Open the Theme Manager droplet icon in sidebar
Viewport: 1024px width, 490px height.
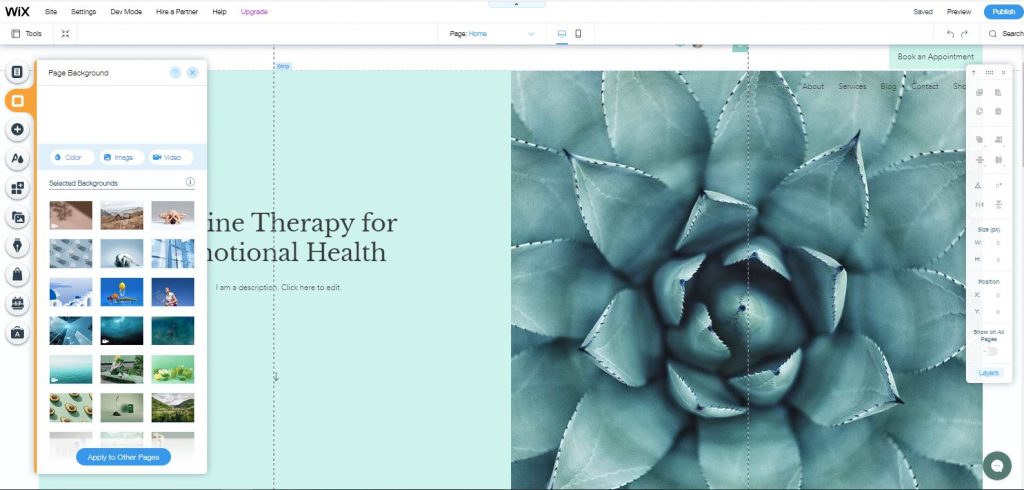coord(18,159)
